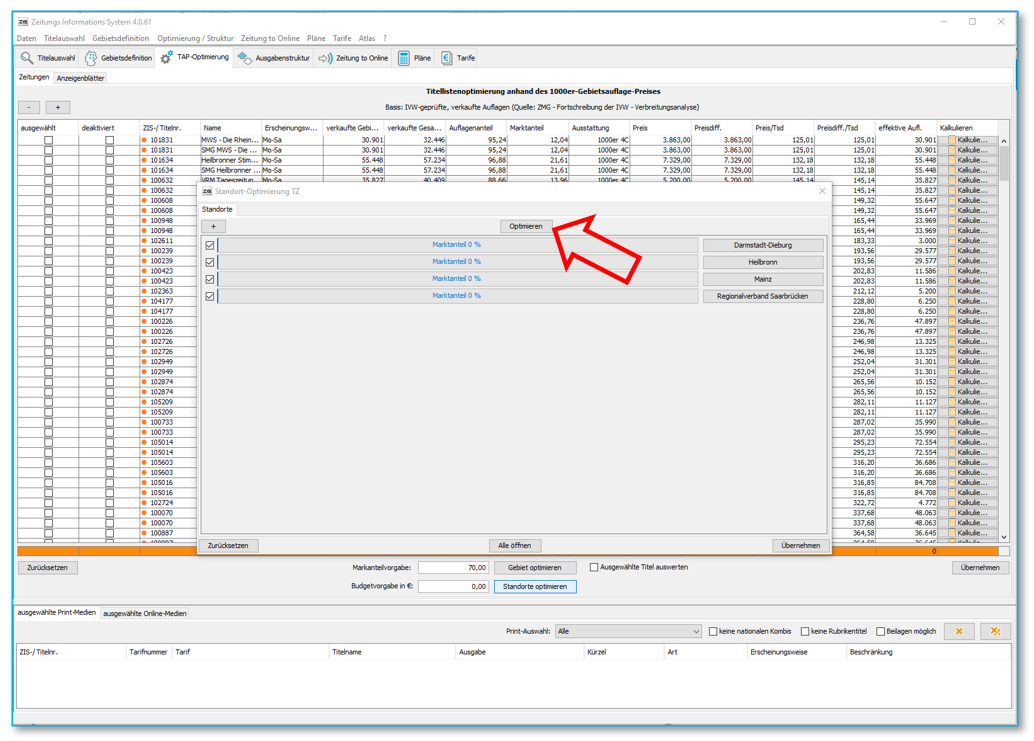1034x741 pixels.
Task: Click the orange X remove icon
Action: [x=959, y=631]
